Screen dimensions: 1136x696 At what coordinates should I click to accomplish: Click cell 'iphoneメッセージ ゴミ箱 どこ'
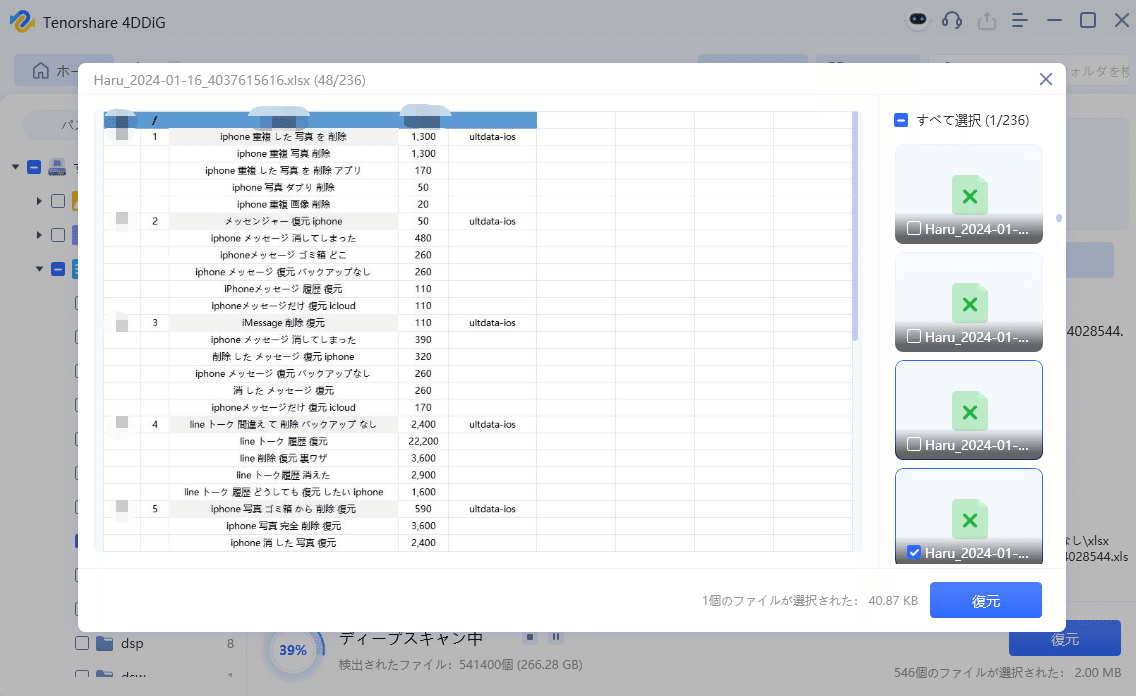click(x=283, y=255)
